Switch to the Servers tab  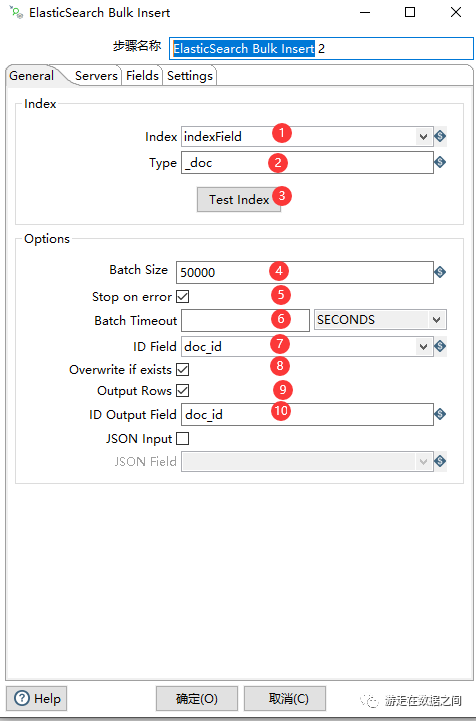pos(96,76)
